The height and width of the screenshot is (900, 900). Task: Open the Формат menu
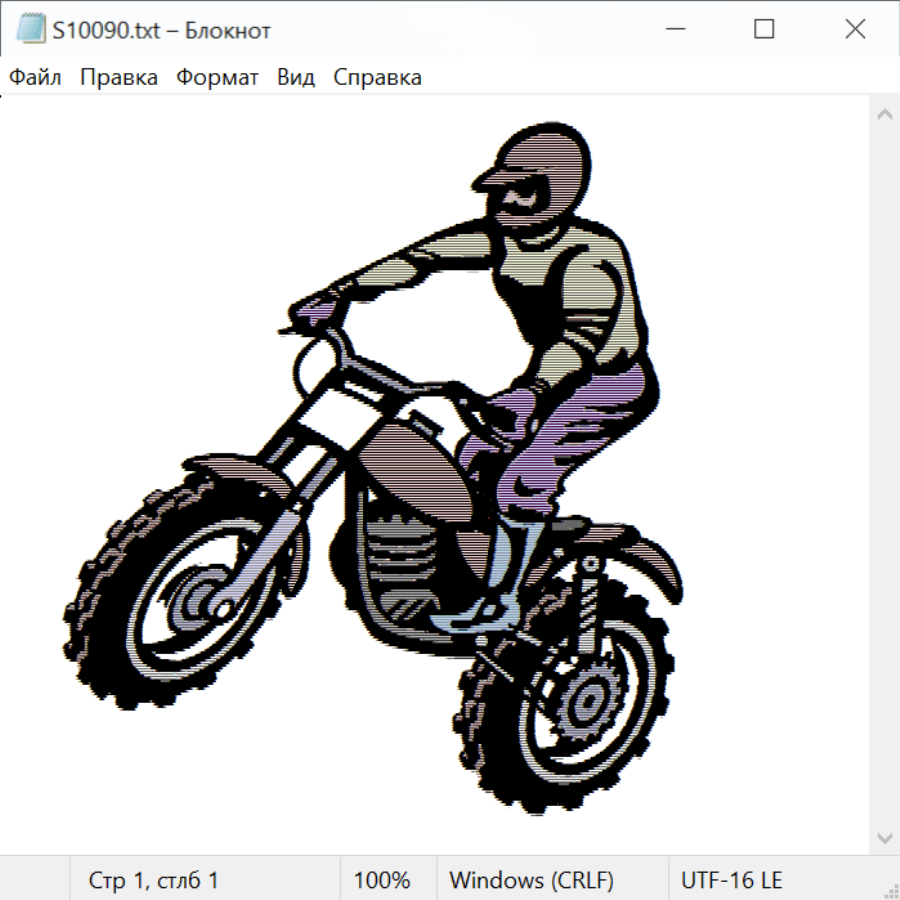217,77
